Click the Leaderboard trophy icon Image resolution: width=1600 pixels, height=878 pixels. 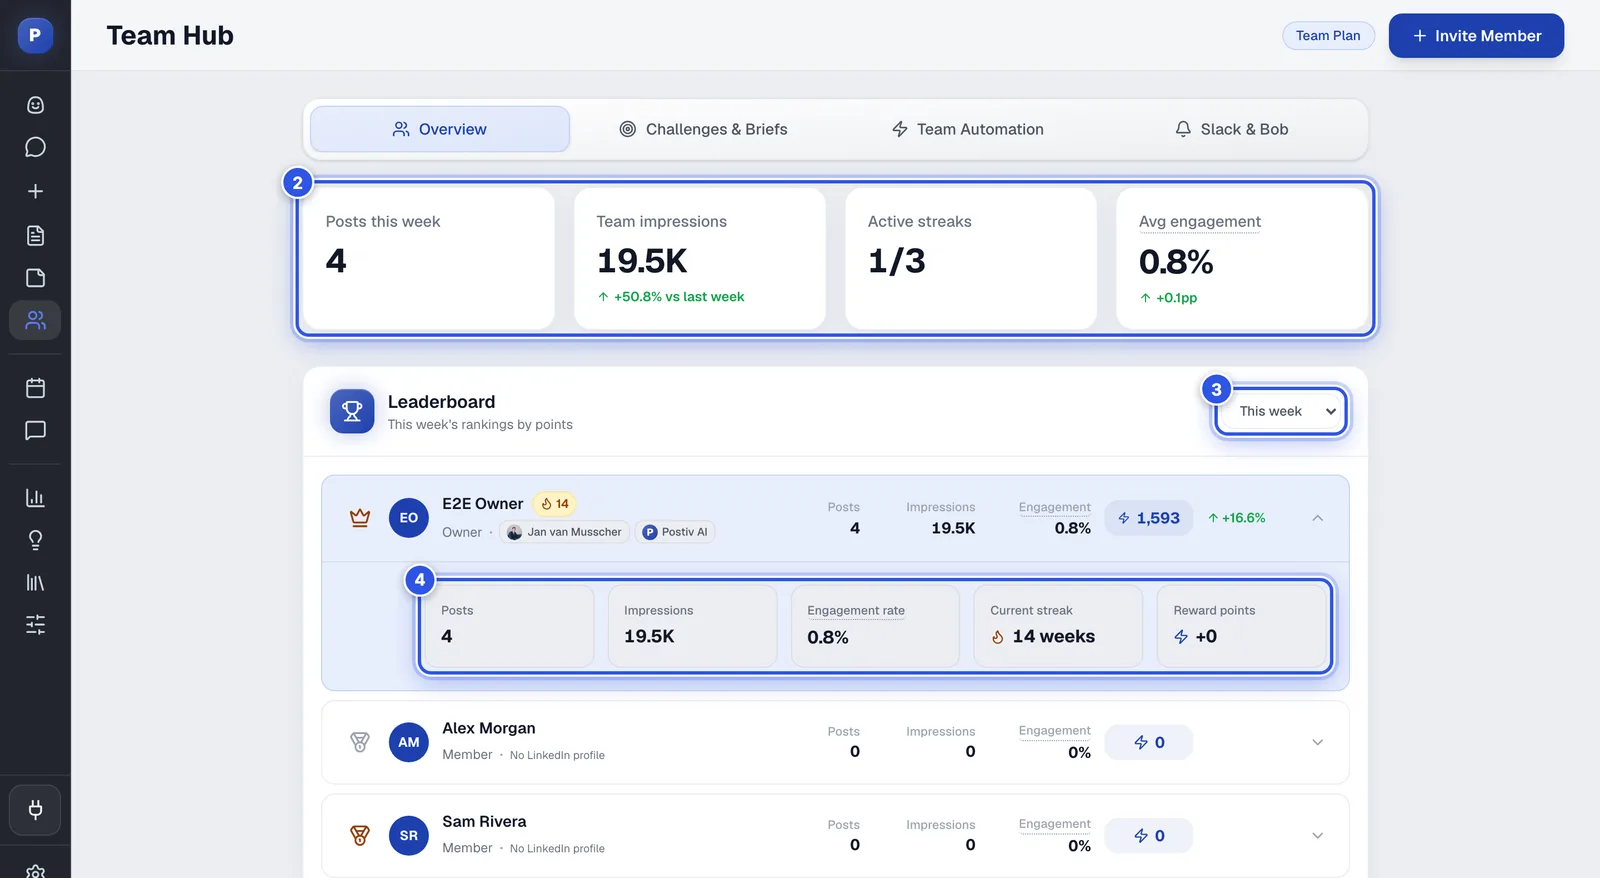(352, 411)
